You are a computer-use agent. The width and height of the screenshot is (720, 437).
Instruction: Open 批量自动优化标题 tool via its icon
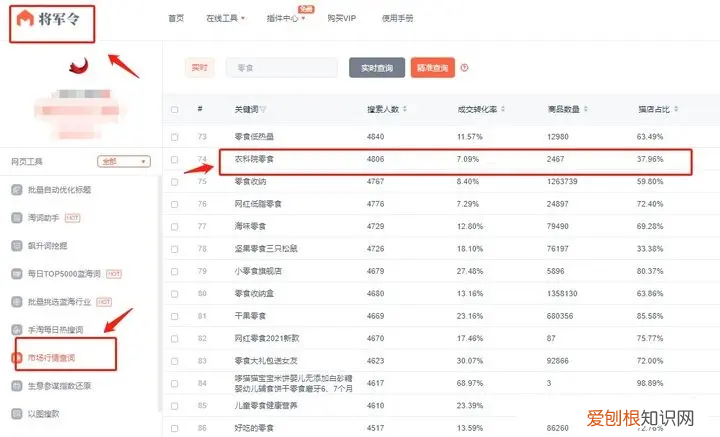[17, 190]
